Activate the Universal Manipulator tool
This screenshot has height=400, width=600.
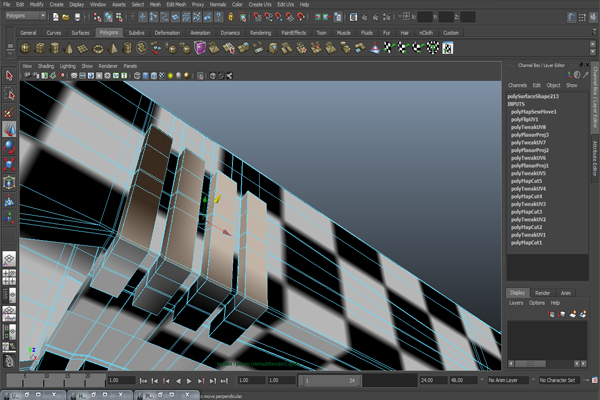click(9, 183)
